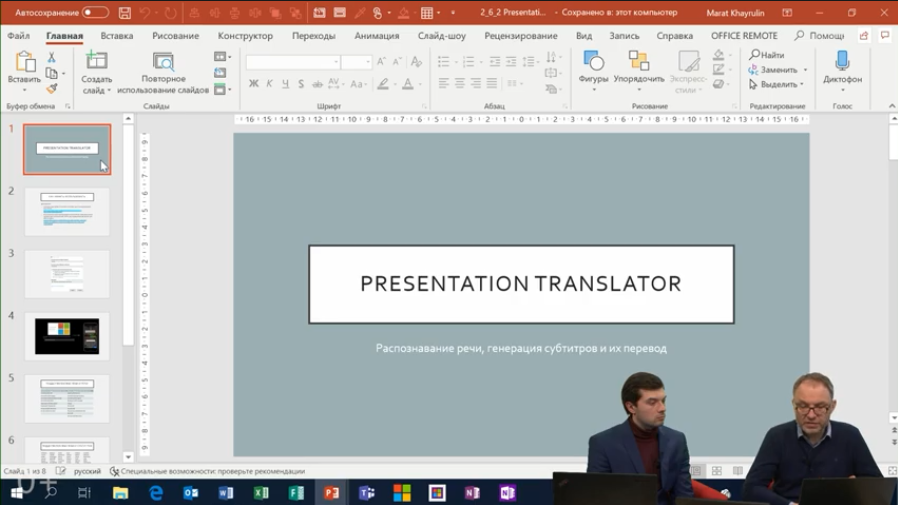This screenshot has height=505, width=898.
Task: Open Excel from the taskbar
Action: pyautogui.click(x=261, y=492)
